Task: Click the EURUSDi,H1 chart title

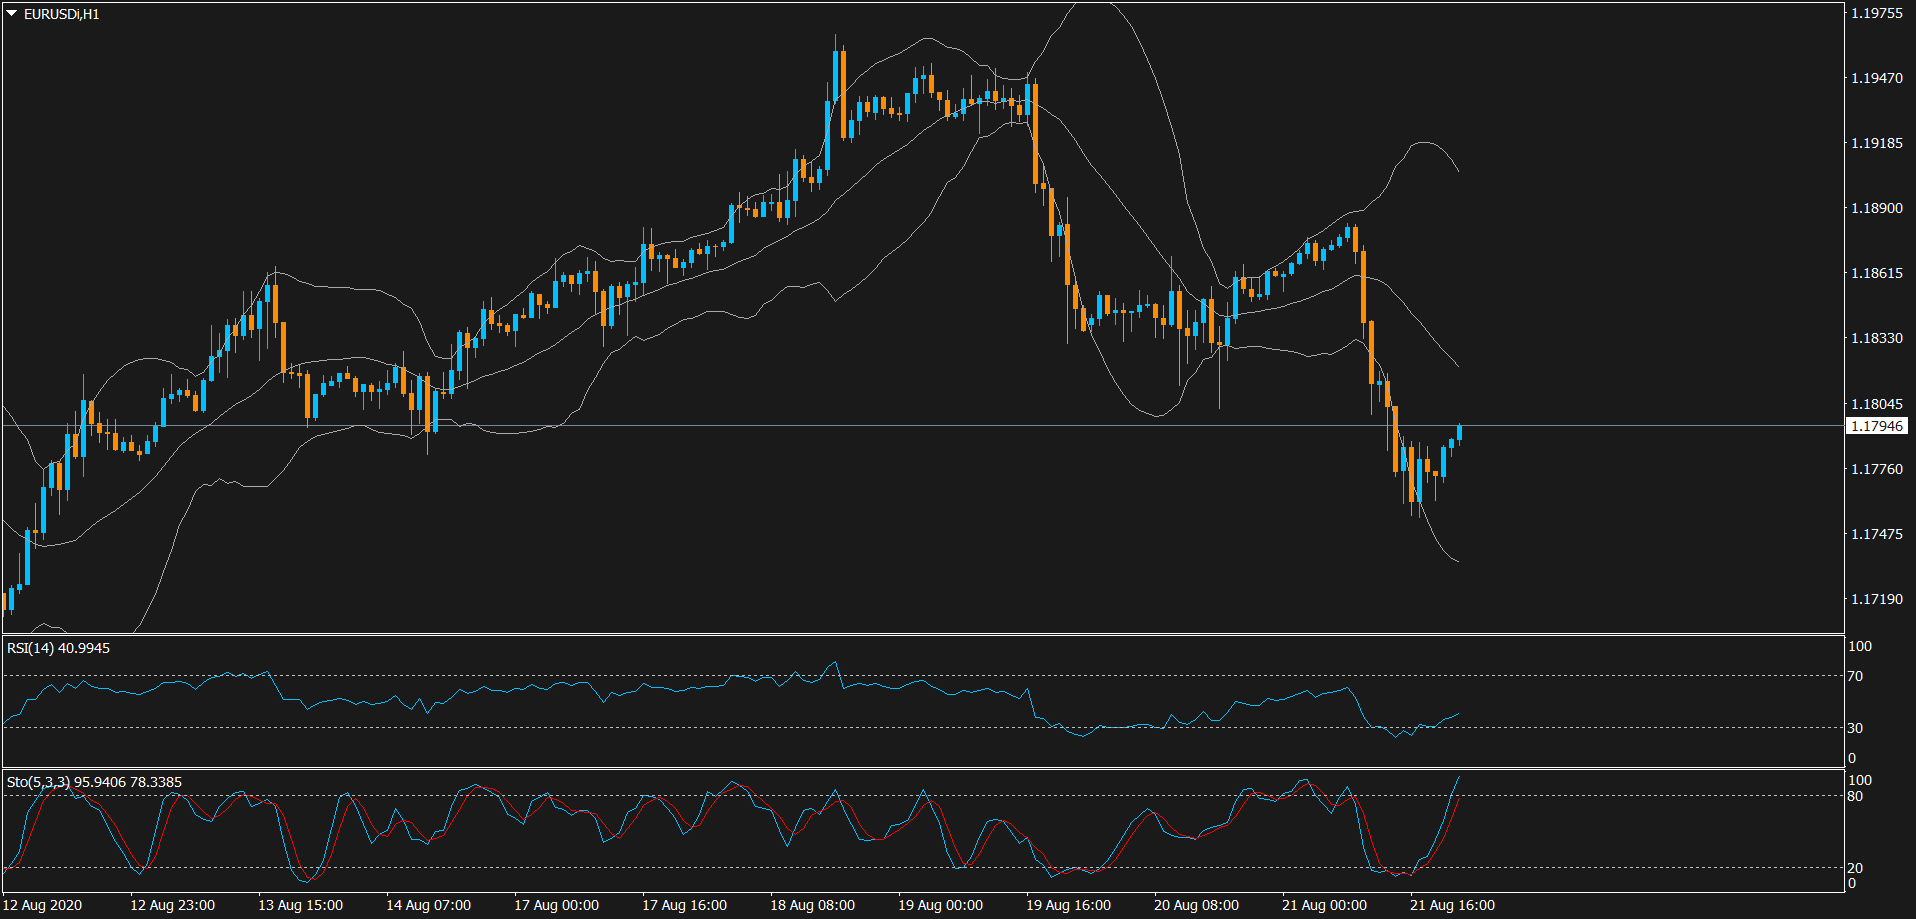Action: coord(61,14)
